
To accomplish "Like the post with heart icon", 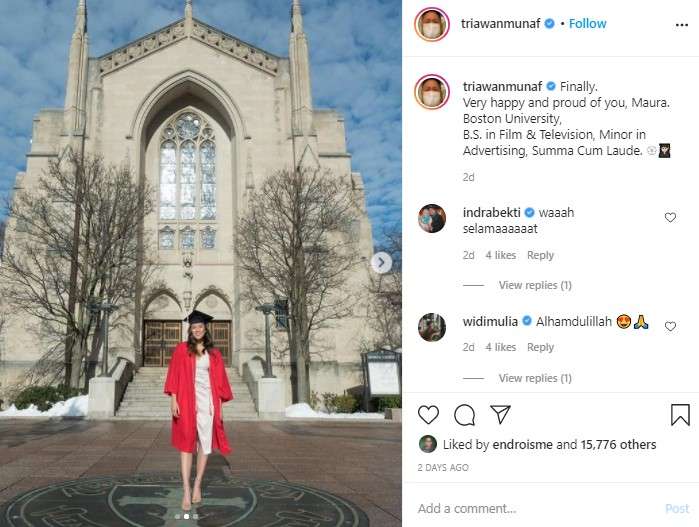I will (428, 415).
